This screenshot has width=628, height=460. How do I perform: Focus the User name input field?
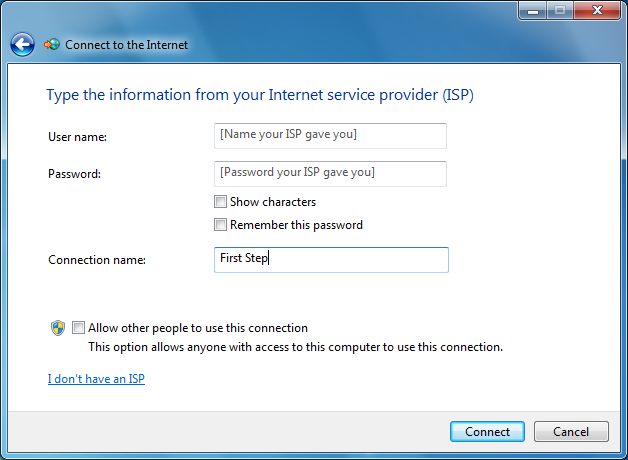click(x=330, y=135)
